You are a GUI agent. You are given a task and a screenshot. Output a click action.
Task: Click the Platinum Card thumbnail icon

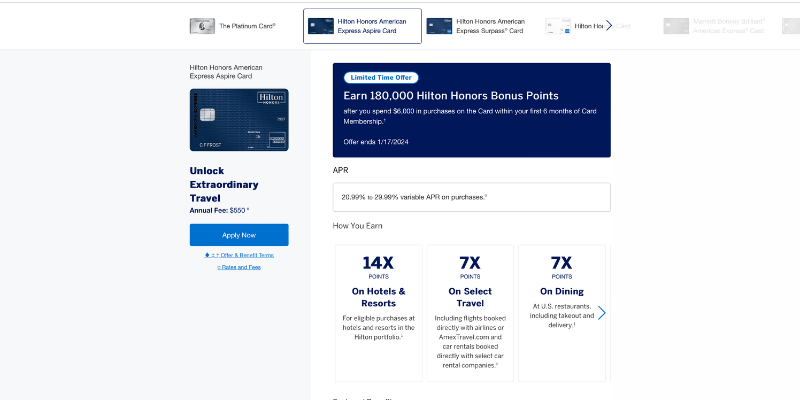pos(202,26)
